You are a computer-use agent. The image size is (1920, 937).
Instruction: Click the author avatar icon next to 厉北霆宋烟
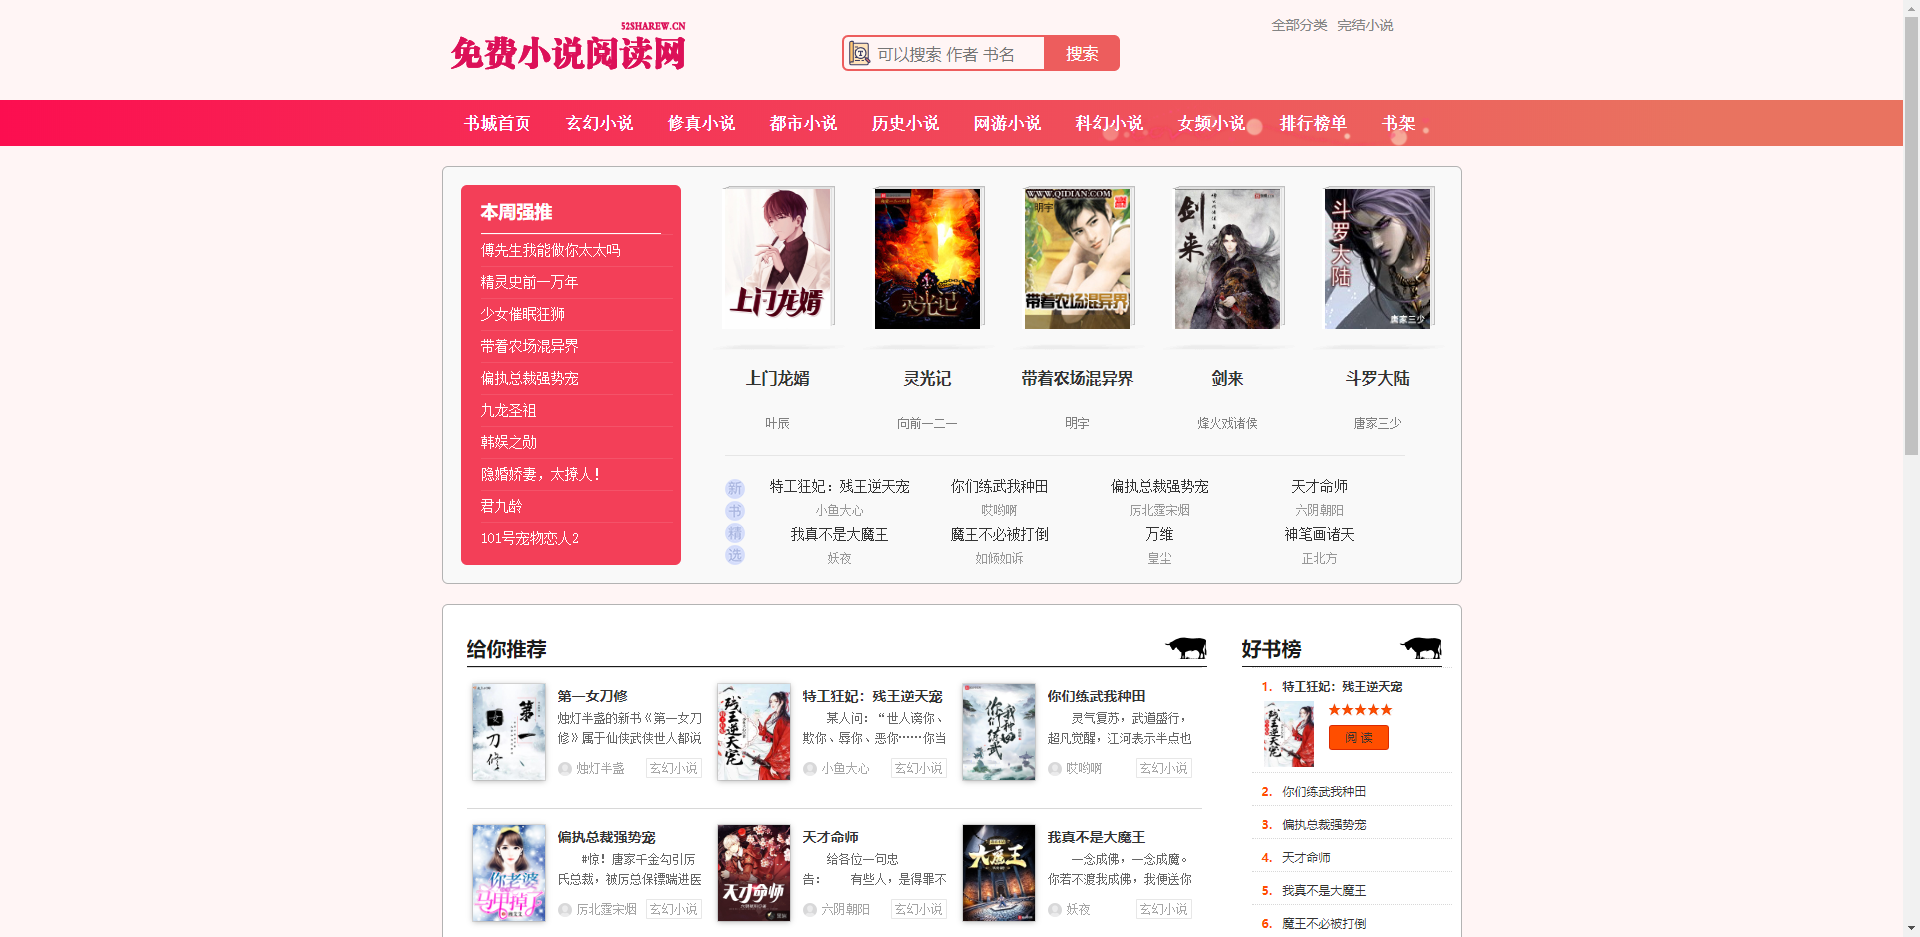pyautogui.click(x=565, y=910)
